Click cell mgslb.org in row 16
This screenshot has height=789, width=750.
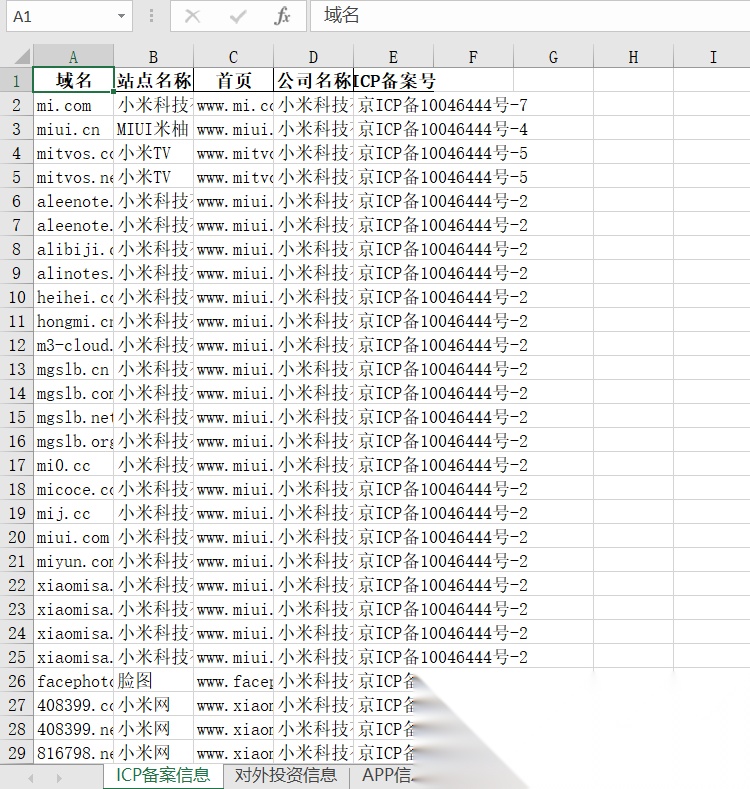73,441
